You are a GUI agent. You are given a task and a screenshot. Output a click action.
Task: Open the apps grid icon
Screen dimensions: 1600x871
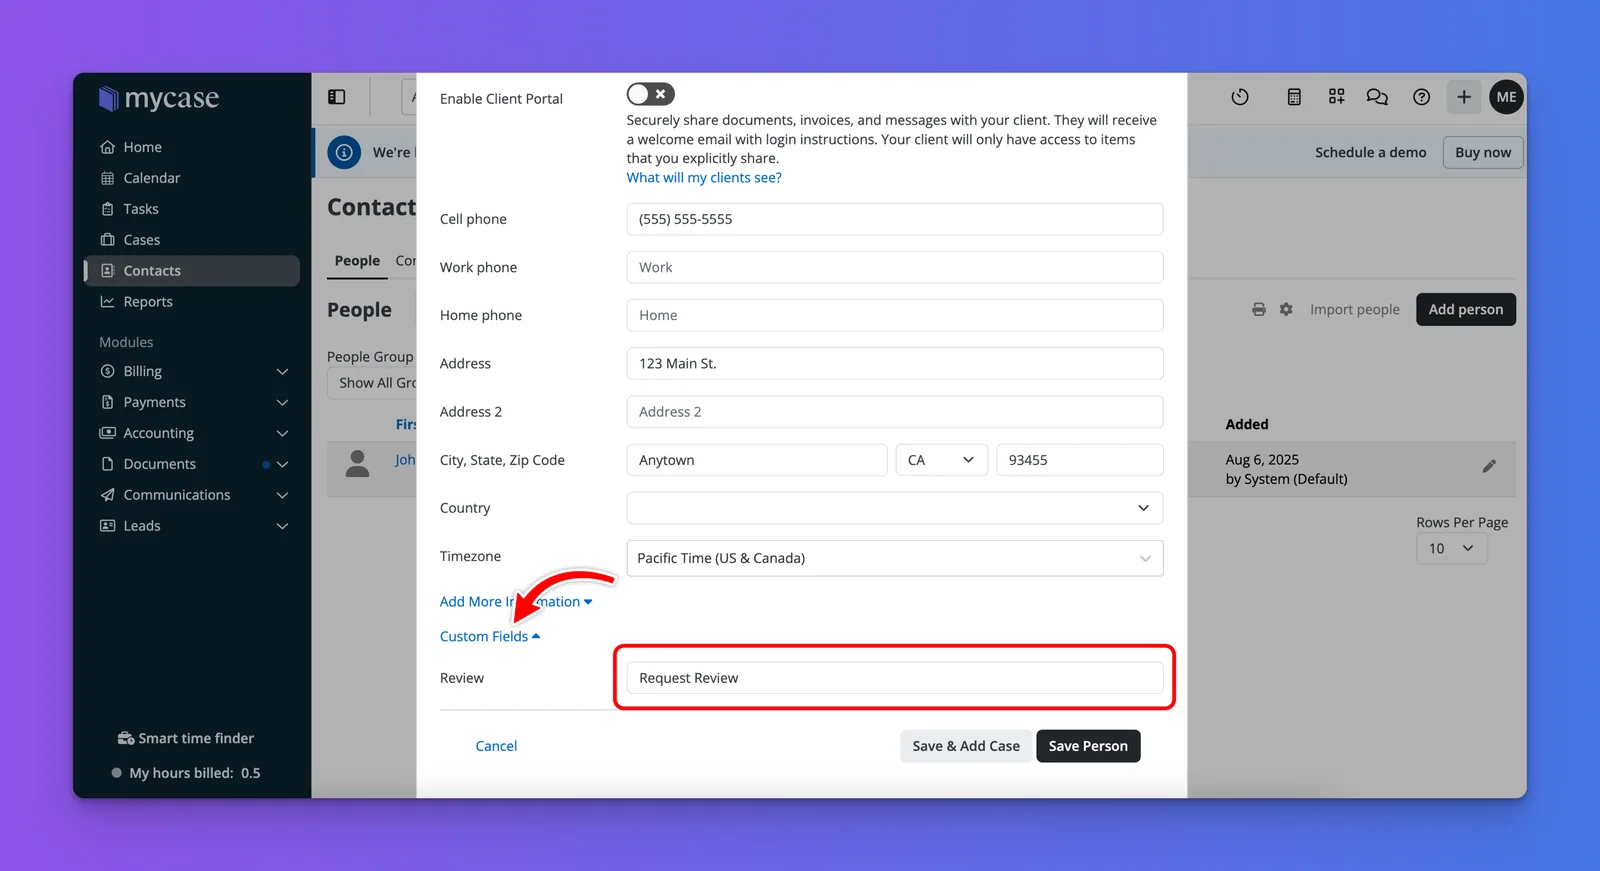tap(1336, 97)
